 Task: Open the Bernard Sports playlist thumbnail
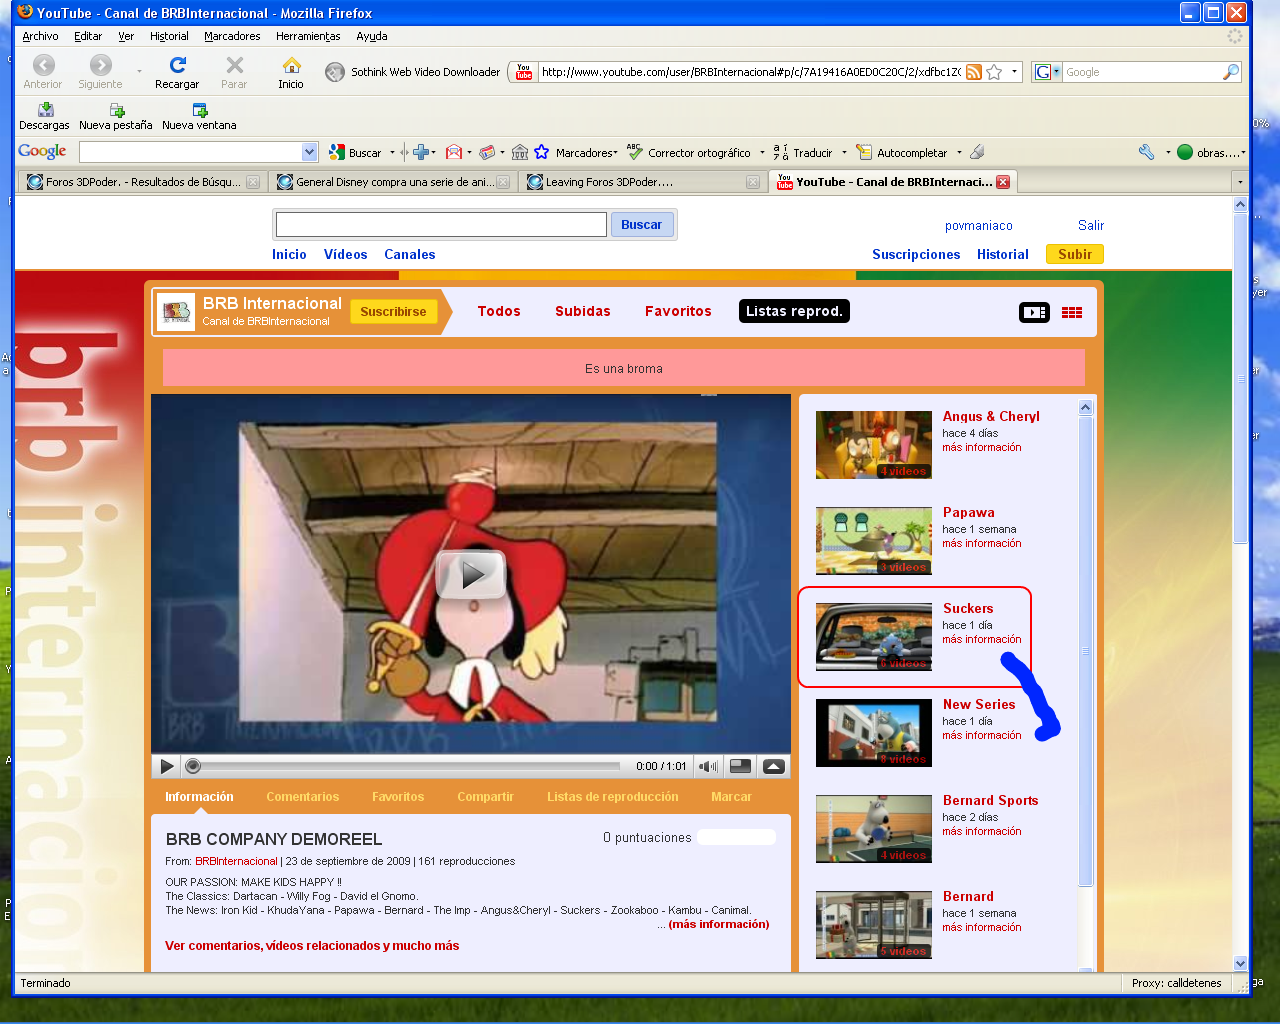(874, 829)
